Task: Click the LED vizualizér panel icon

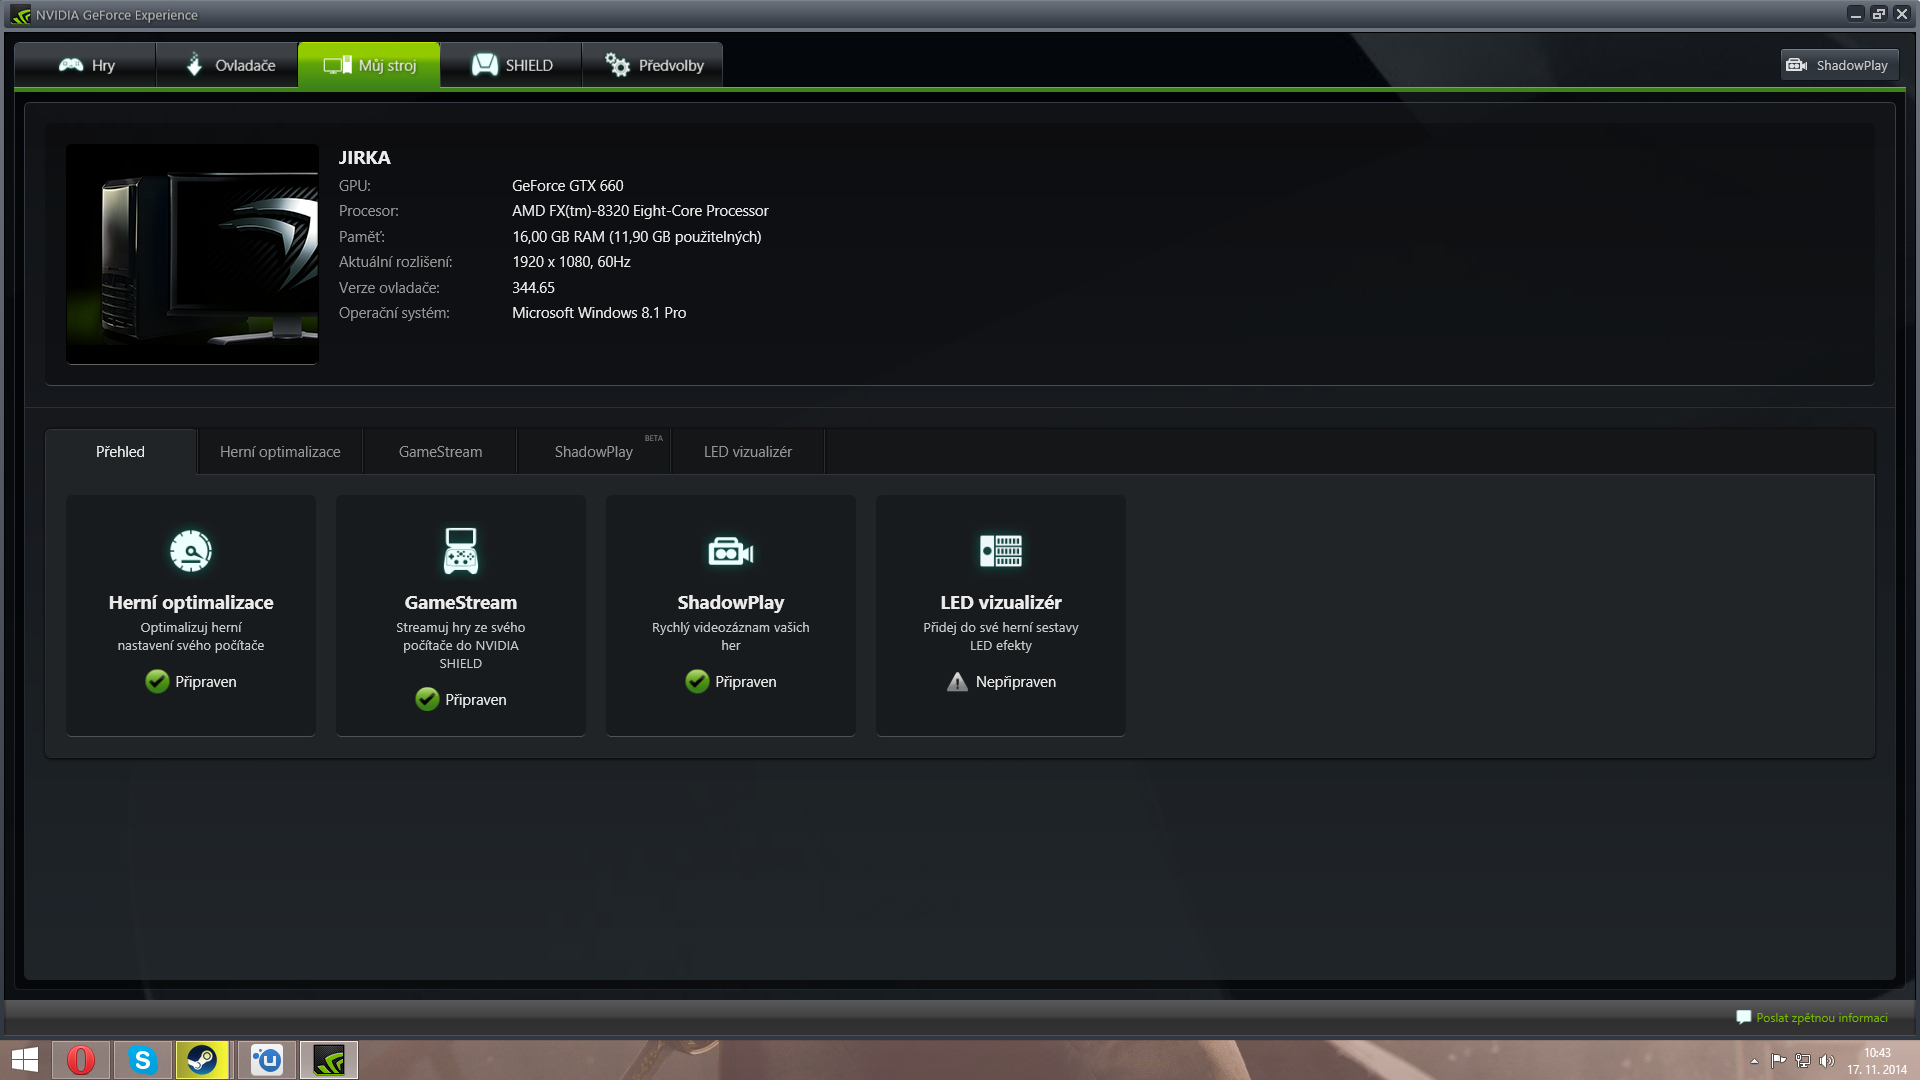Action: tap(1001, 550)
